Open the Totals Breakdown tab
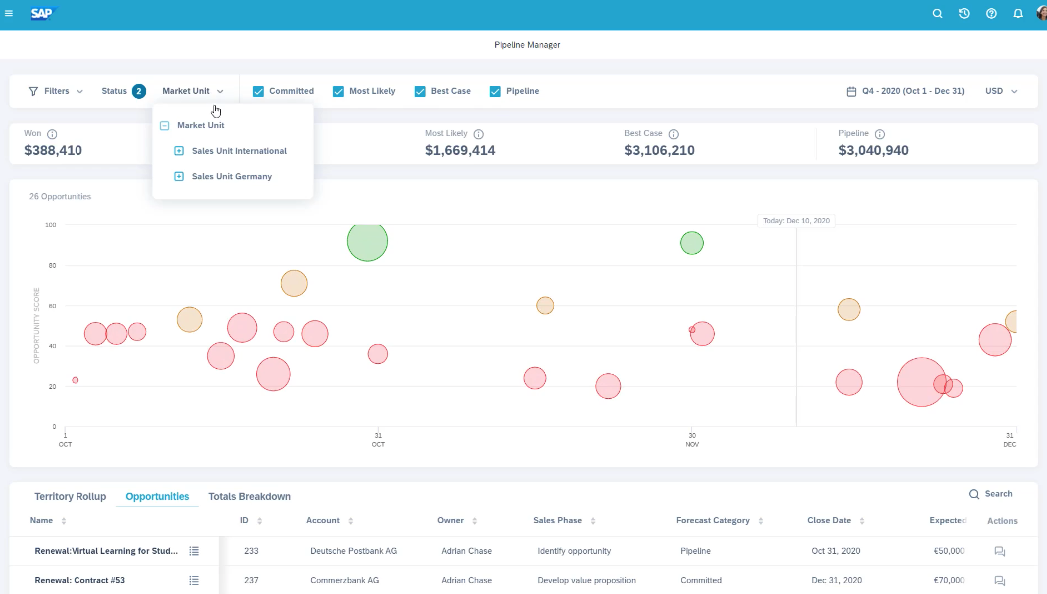This screenshot has height=594, width=1047. (x=248, y=496)
